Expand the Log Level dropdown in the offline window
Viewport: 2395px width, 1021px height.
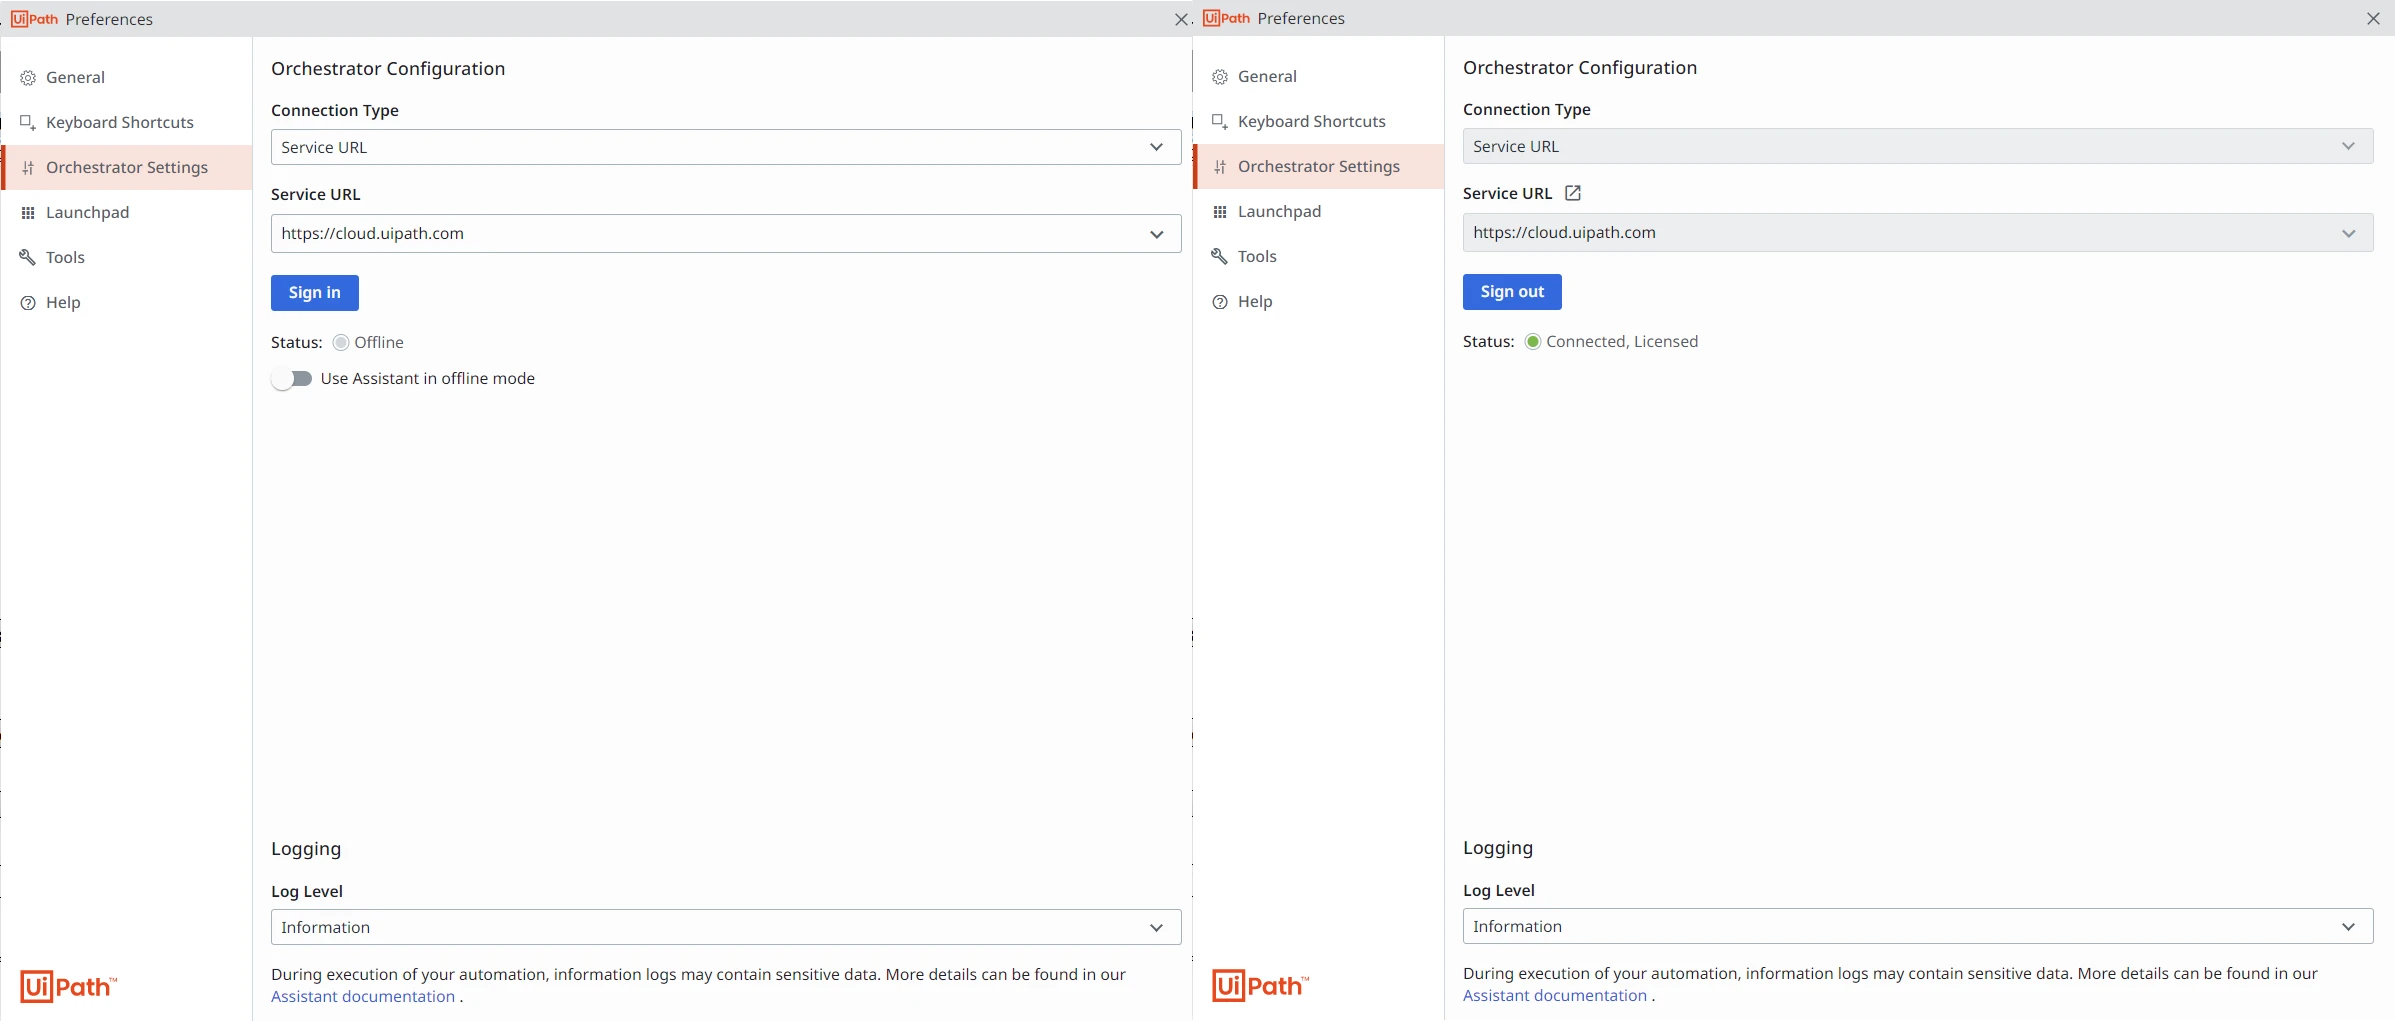pyautogui.click(x=726, y=928)
